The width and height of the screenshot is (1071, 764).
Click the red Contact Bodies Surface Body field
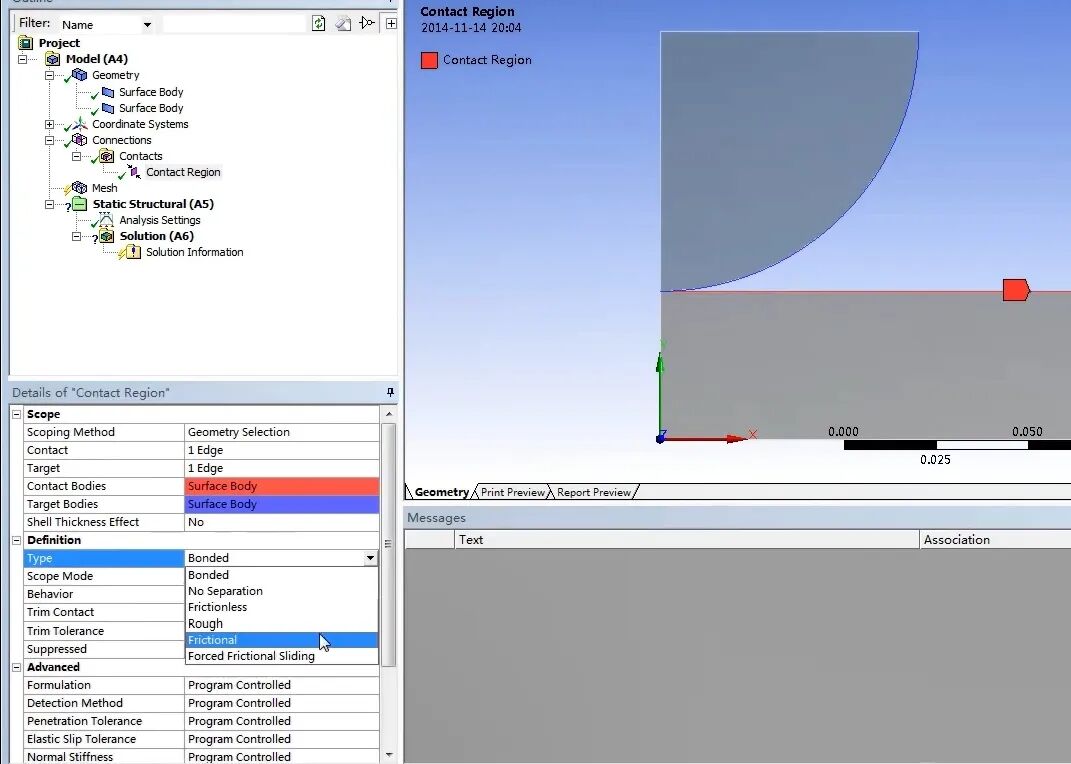[282, 486]
